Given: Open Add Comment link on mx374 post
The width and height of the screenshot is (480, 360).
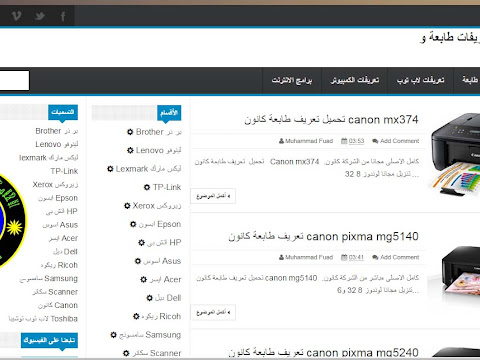Looking at the screenshot, I should 396,141.
